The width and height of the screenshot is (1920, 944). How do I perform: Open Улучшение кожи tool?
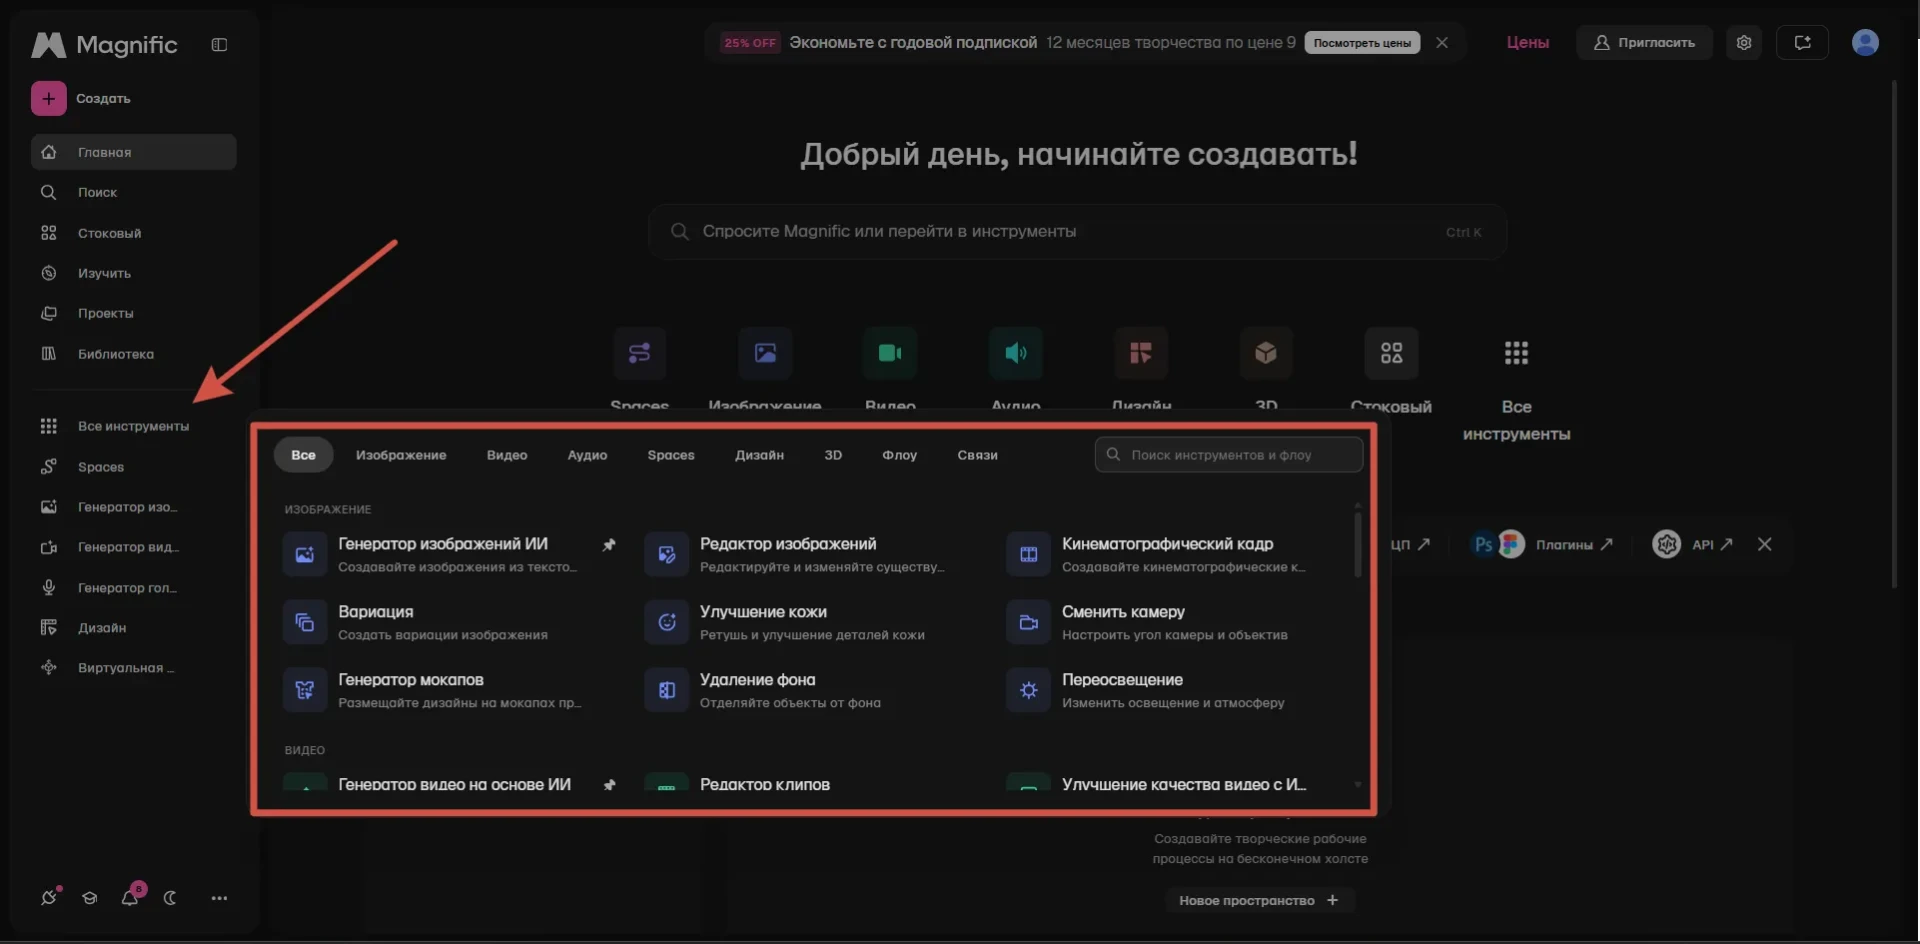coord(812,622)
